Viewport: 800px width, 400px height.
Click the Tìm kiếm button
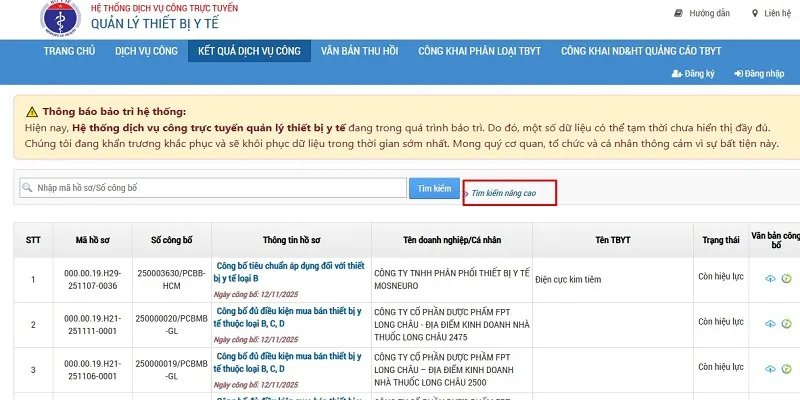tap(434, 188)
